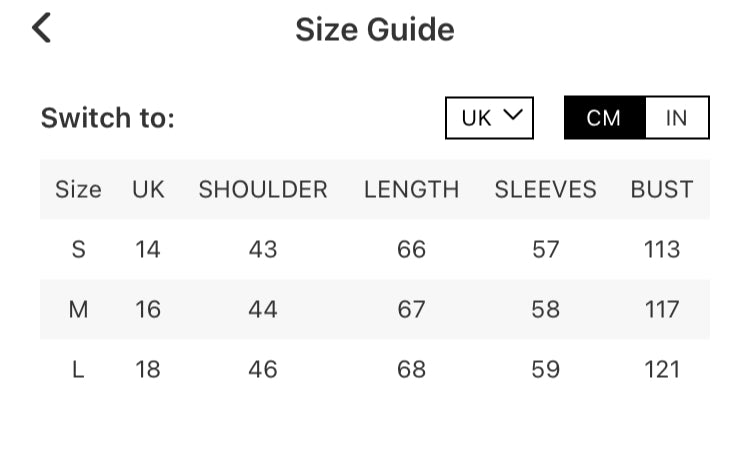This screenshot has width=750, height=467.
Task: Click the 'Switch to:' label
Action: [x=108, y=118]
